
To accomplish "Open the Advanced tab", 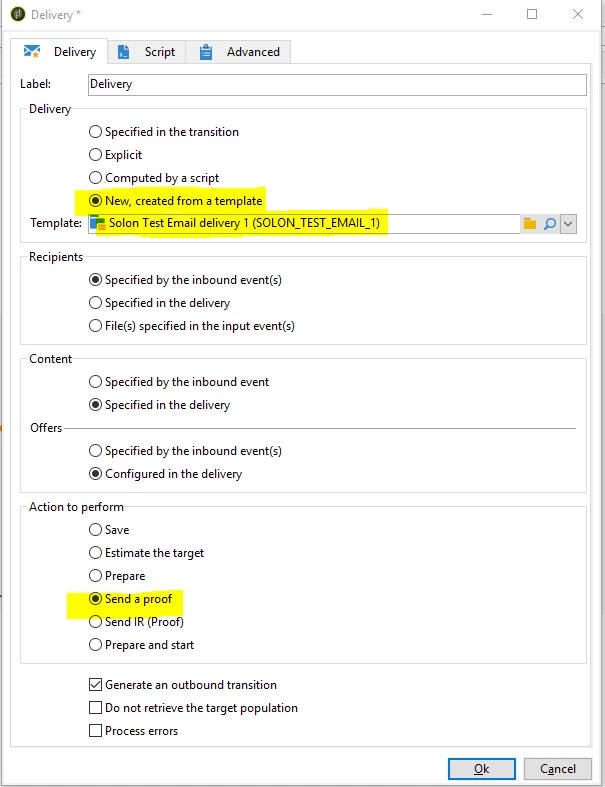I will 238,52.
